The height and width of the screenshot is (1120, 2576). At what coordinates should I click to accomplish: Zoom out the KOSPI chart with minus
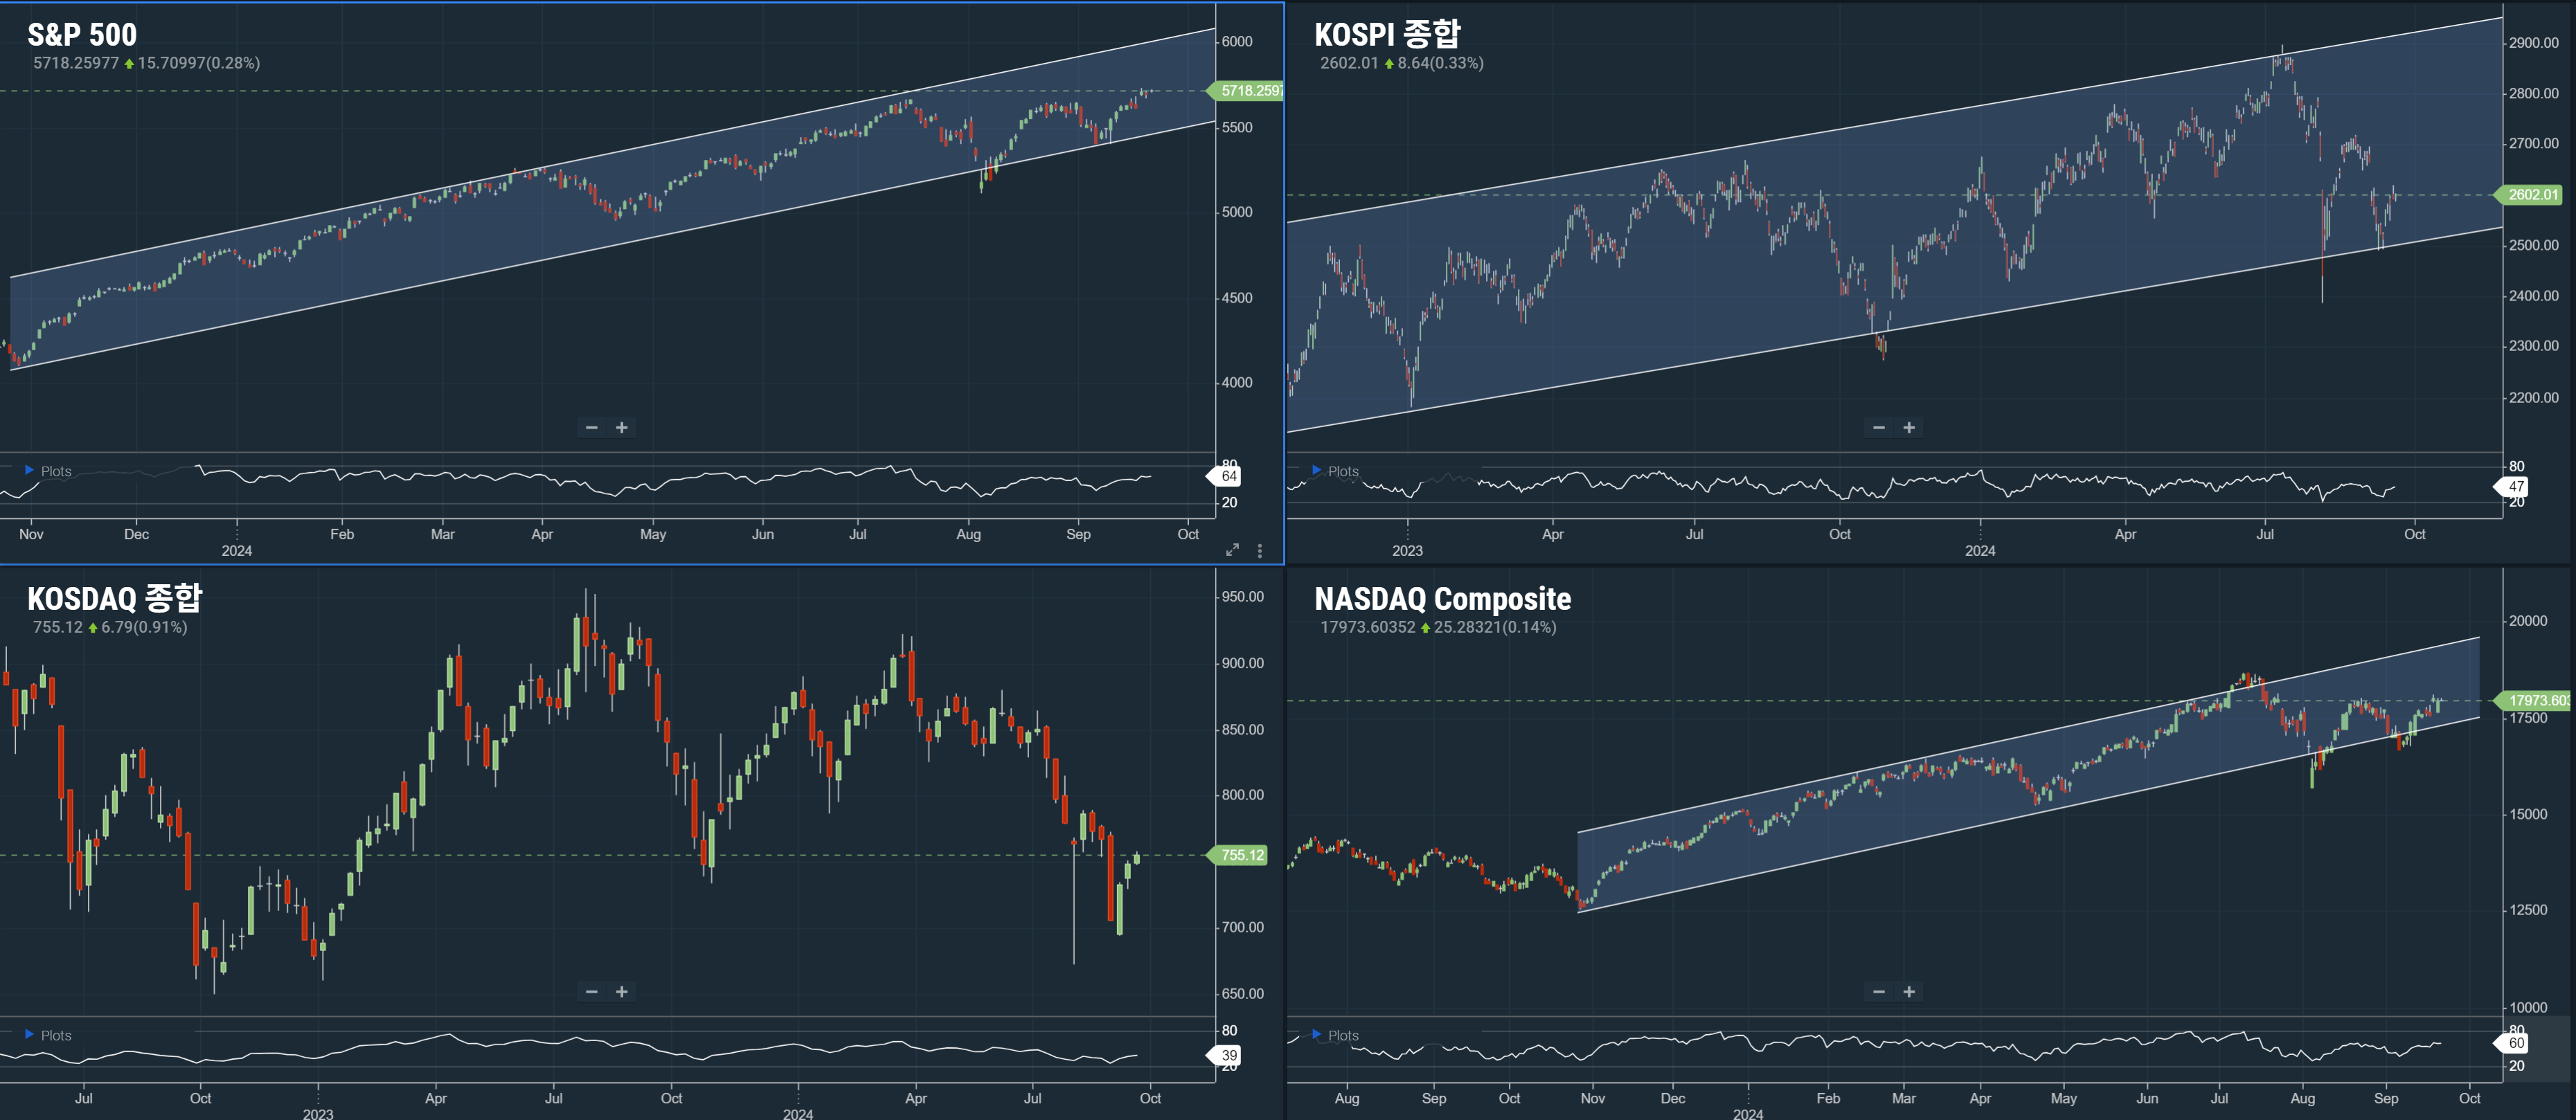(1878, 428)
